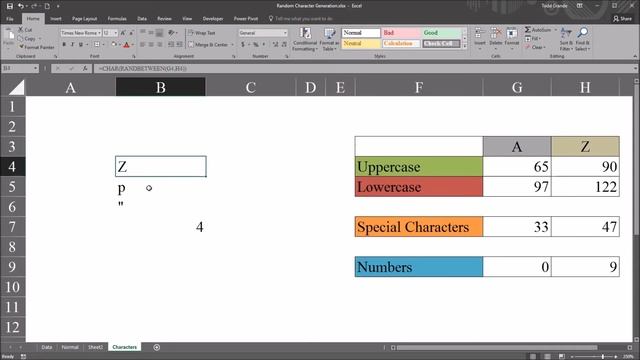
Task: Add a new sheet with the plus icon
Action: (x=157, y=347)
